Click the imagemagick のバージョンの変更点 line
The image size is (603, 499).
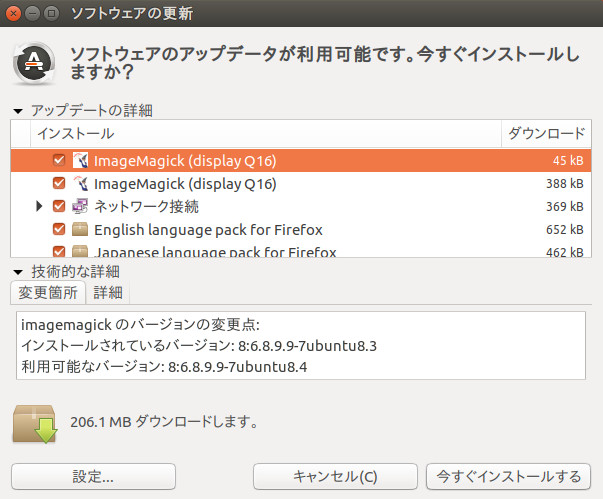[140, 325]
